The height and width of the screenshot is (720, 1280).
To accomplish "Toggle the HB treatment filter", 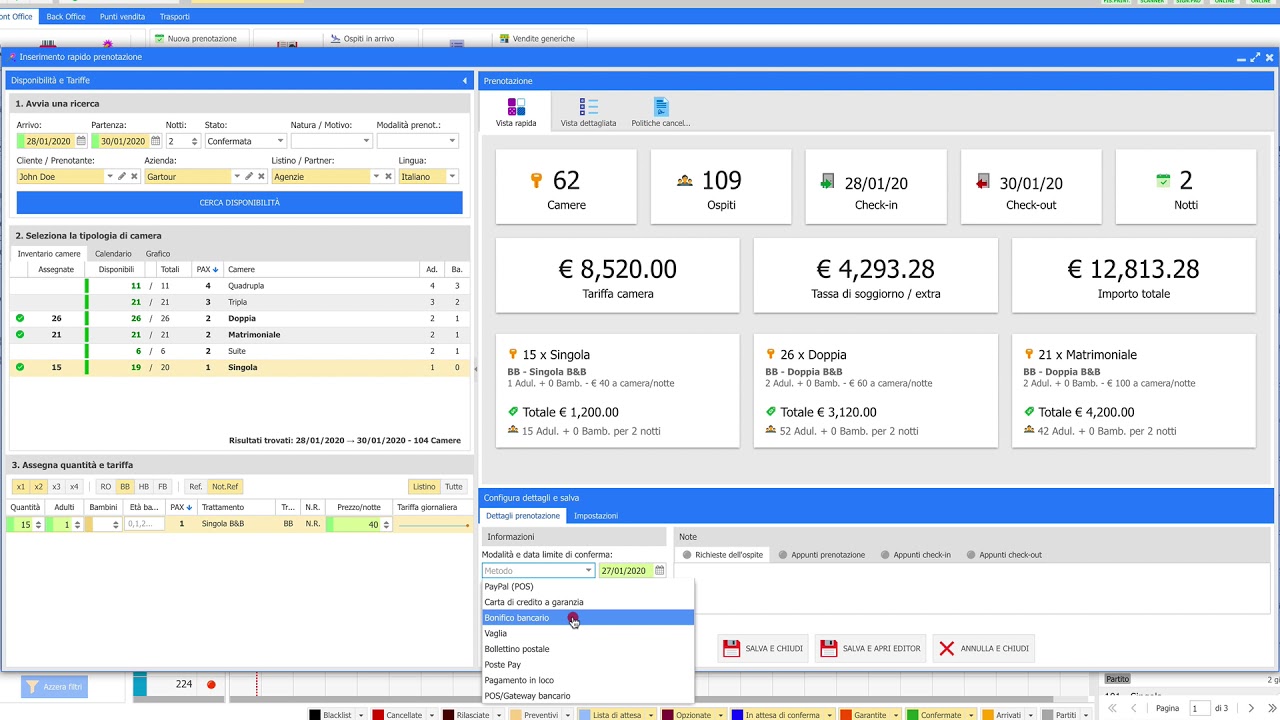I will [144, 487].
